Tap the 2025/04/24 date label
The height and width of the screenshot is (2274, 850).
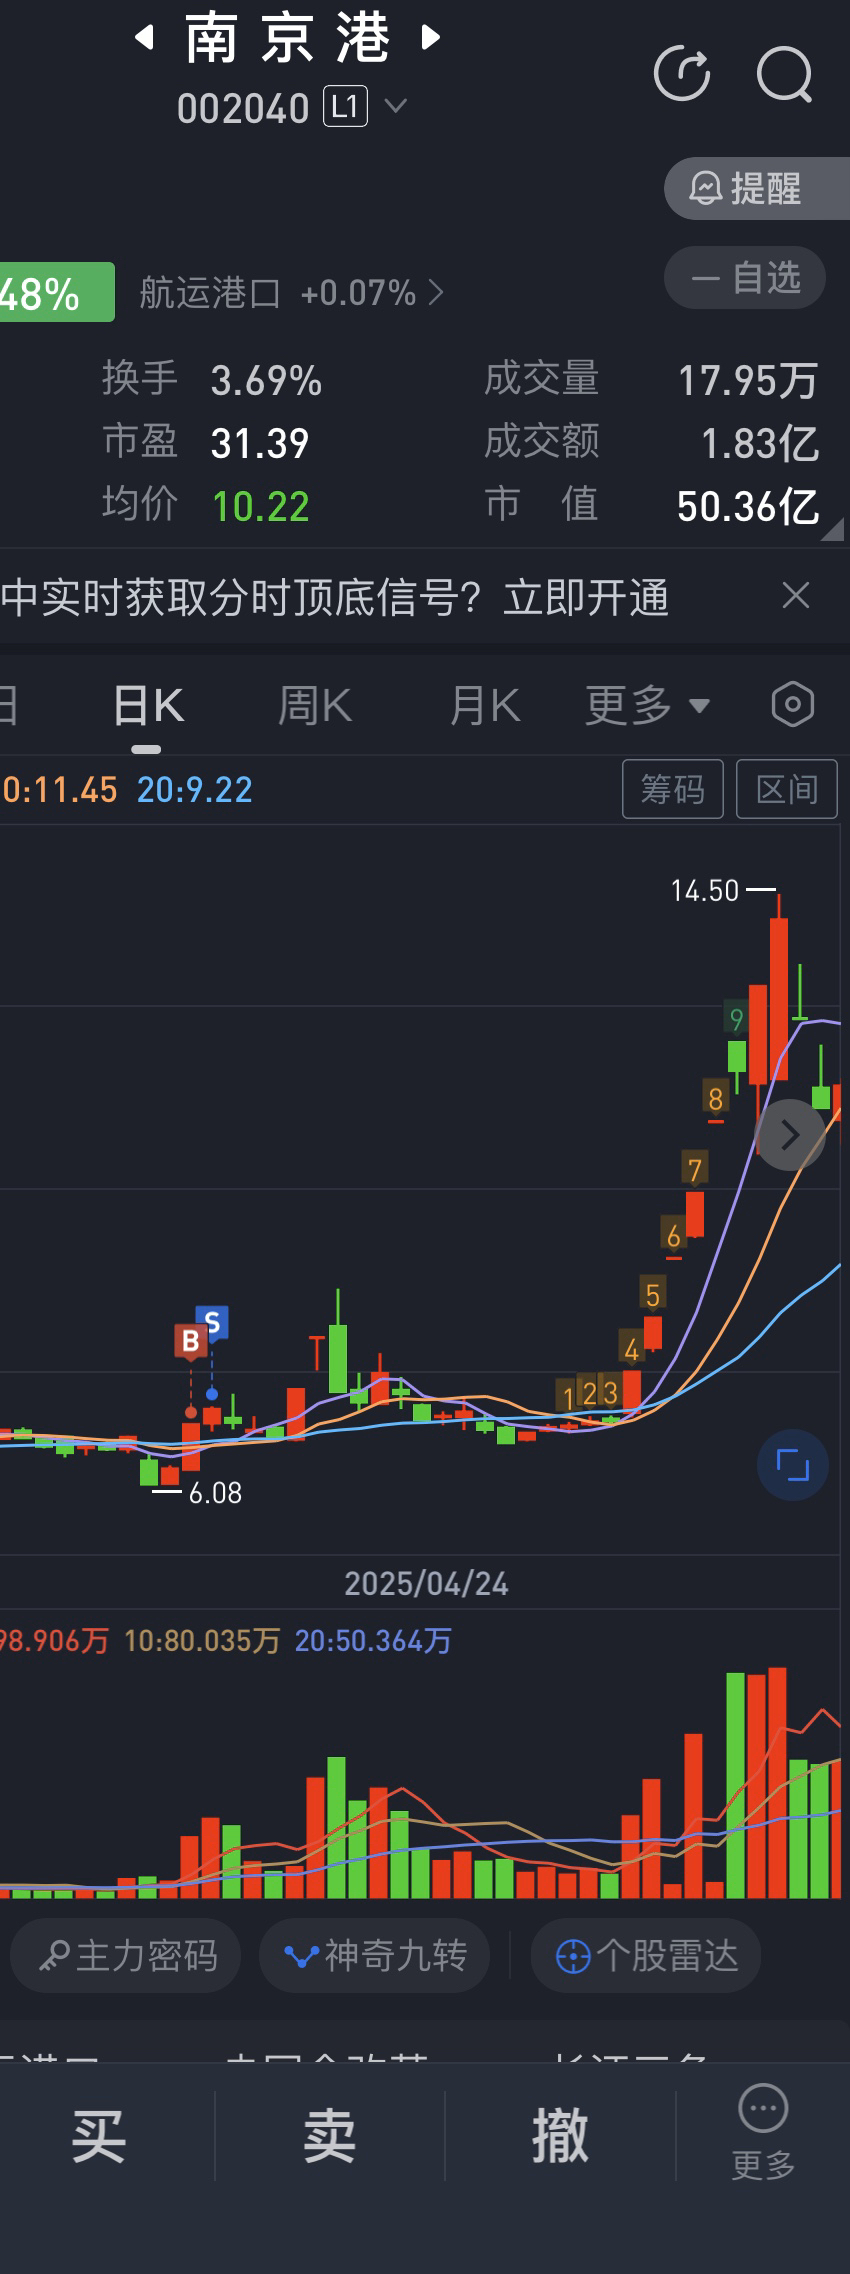pyautogui.click(x=426, y=1584)
